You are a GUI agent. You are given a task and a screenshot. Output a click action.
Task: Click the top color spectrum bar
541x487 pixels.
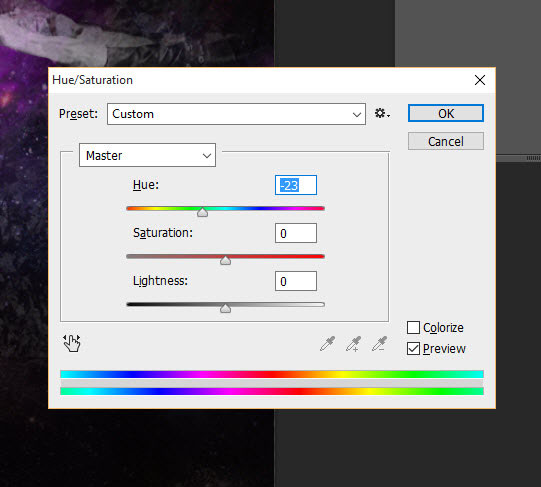pyautogui.click(x=272, y=374)
